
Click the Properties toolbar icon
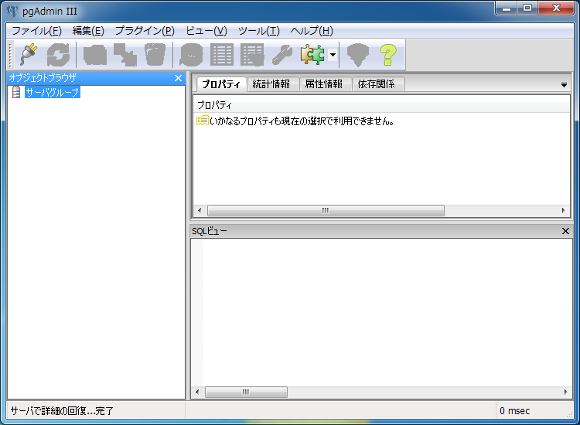(x=95, y=55)
